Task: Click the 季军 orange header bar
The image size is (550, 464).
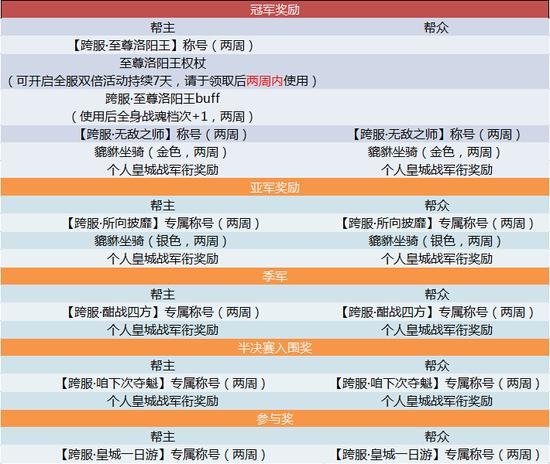Action: pos(275,276)
